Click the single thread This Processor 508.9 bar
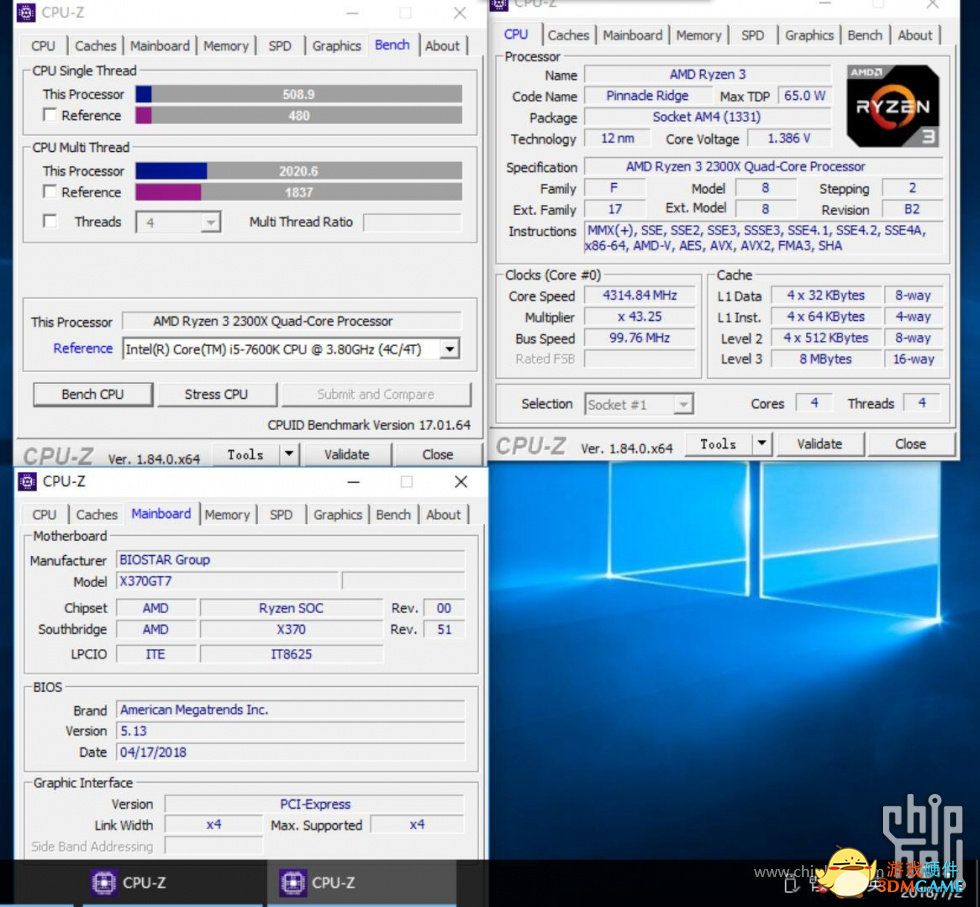 [x=299, y=94]
